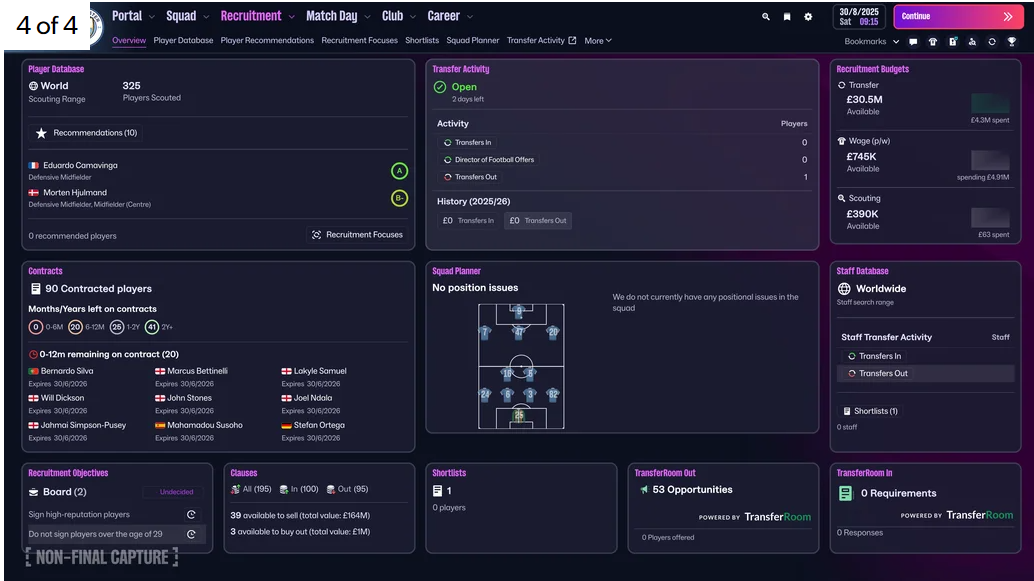Open the Player Recommendations tab
1034x581 pixels.
pos(267,40)
